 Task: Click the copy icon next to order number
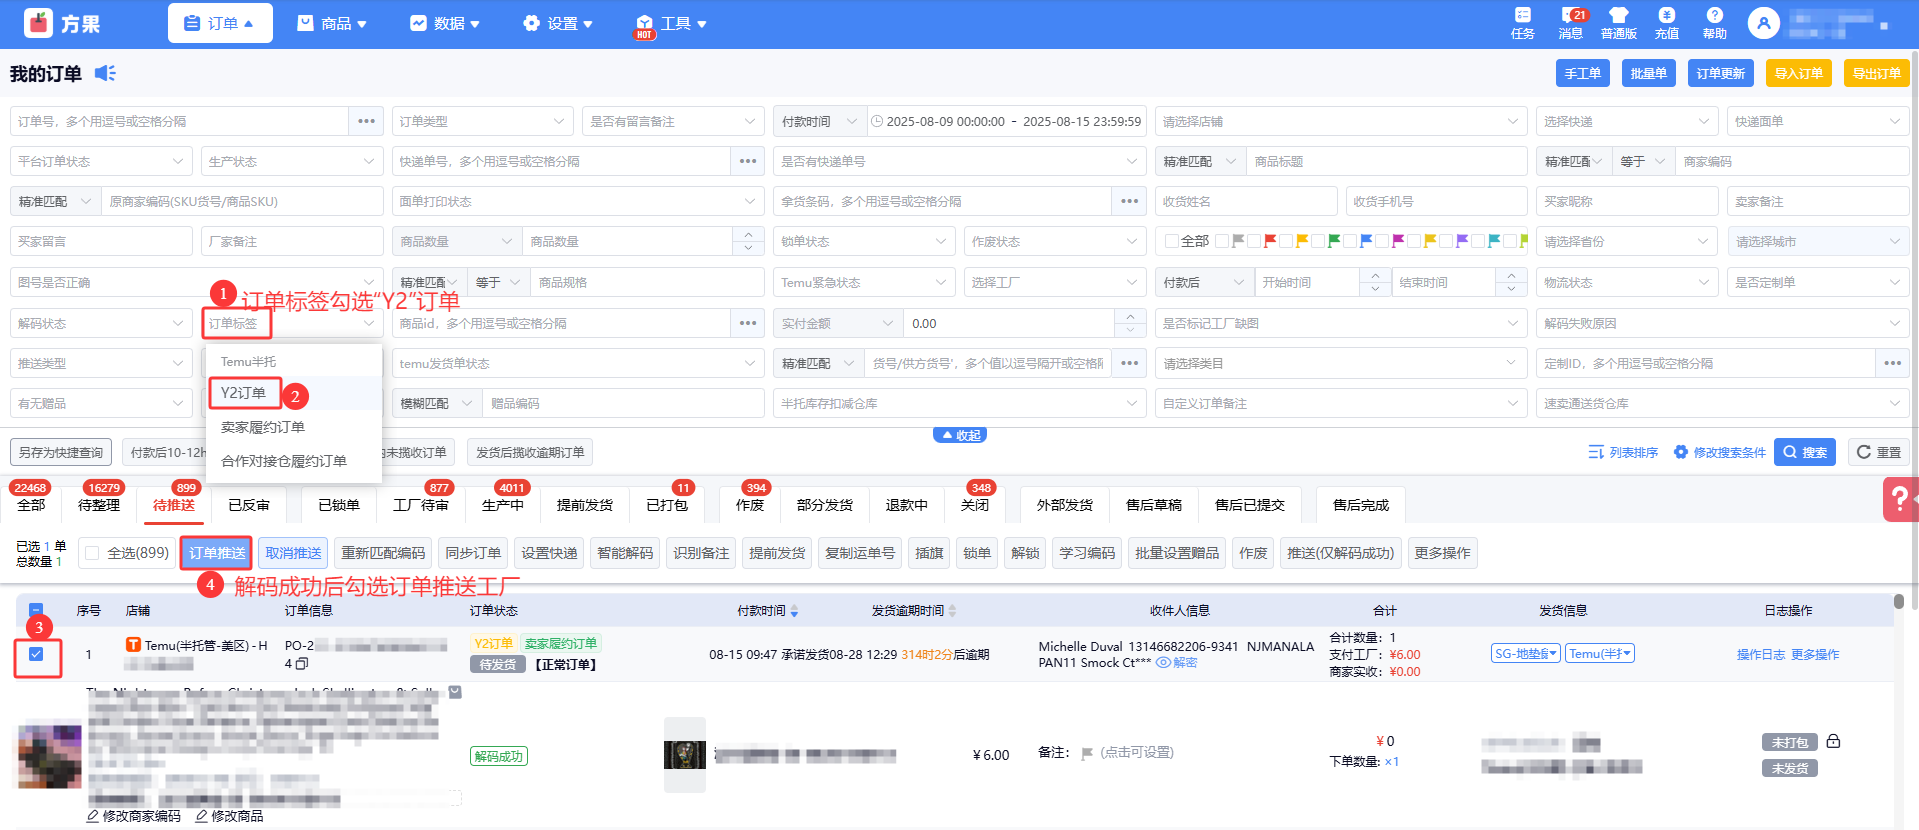302,663
